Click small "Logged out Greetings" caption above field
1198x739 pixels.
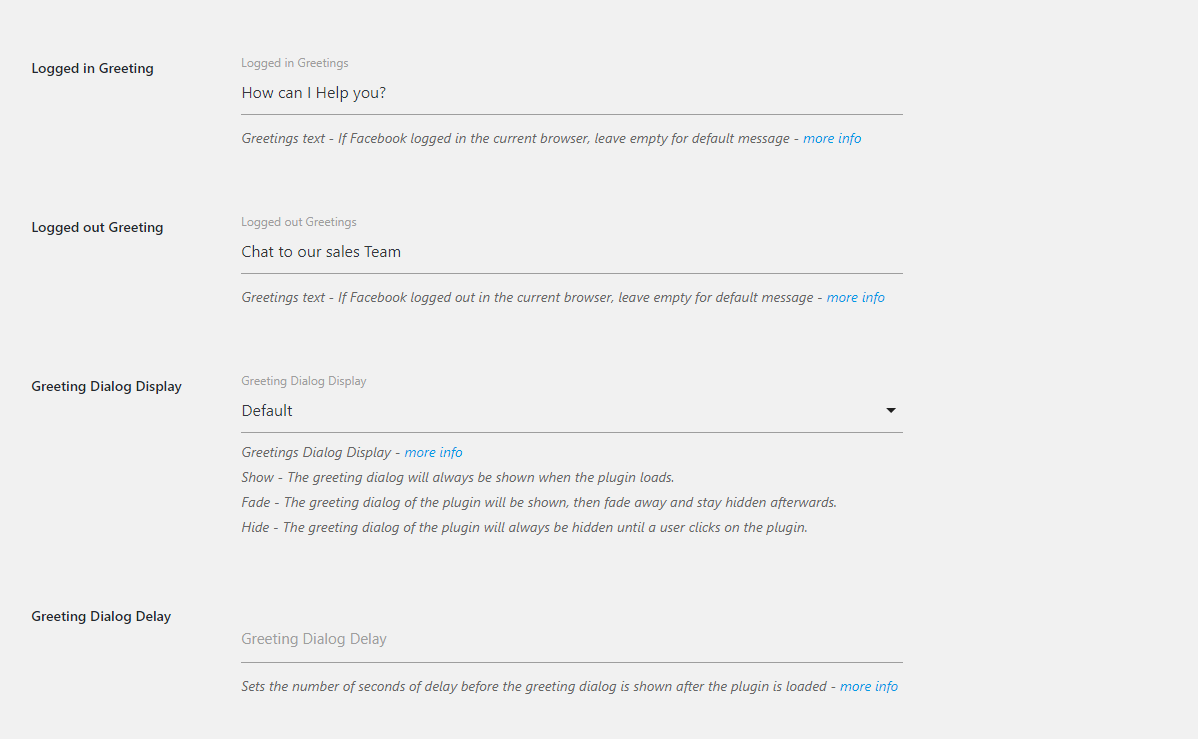(298, 222)
